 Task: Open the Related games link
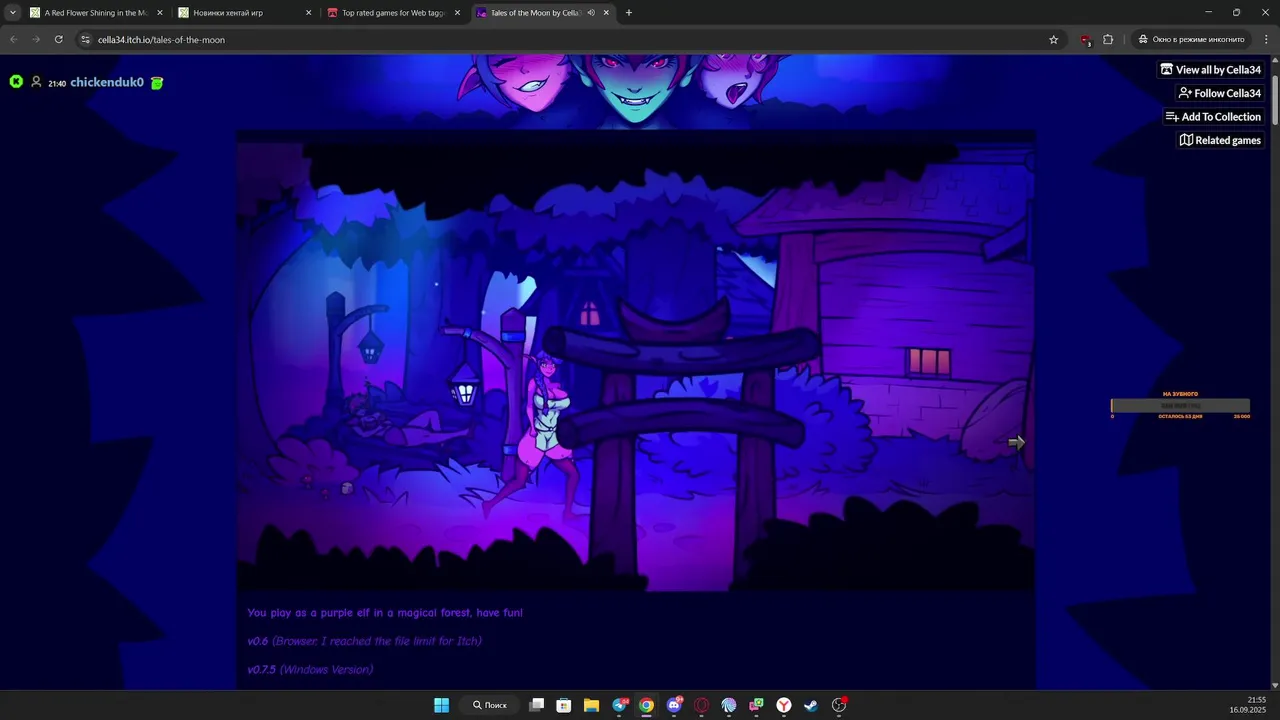[x=1220, y=140]
